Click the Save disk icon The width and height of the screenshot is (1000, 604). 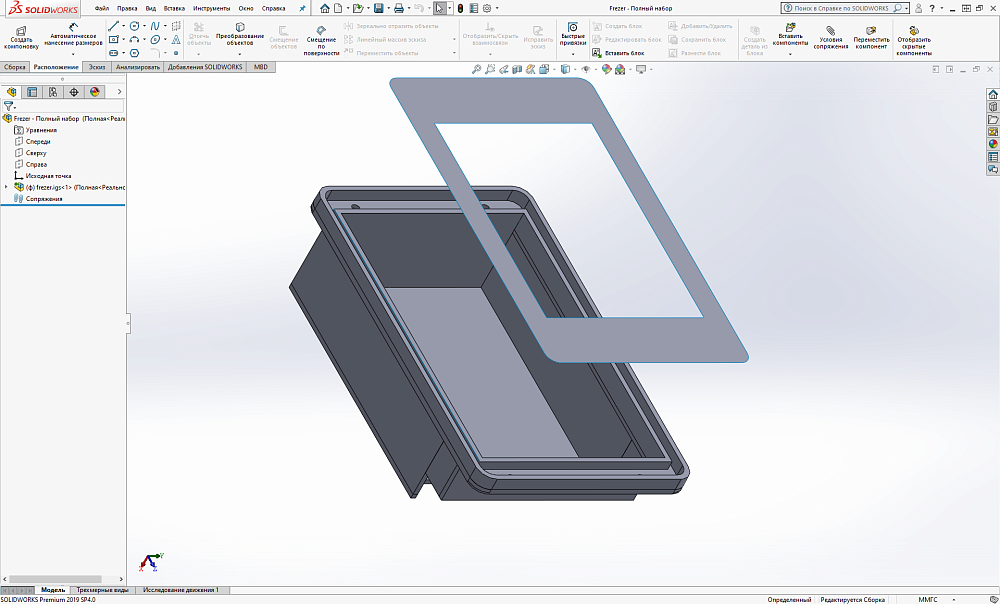tap(378, 8)
